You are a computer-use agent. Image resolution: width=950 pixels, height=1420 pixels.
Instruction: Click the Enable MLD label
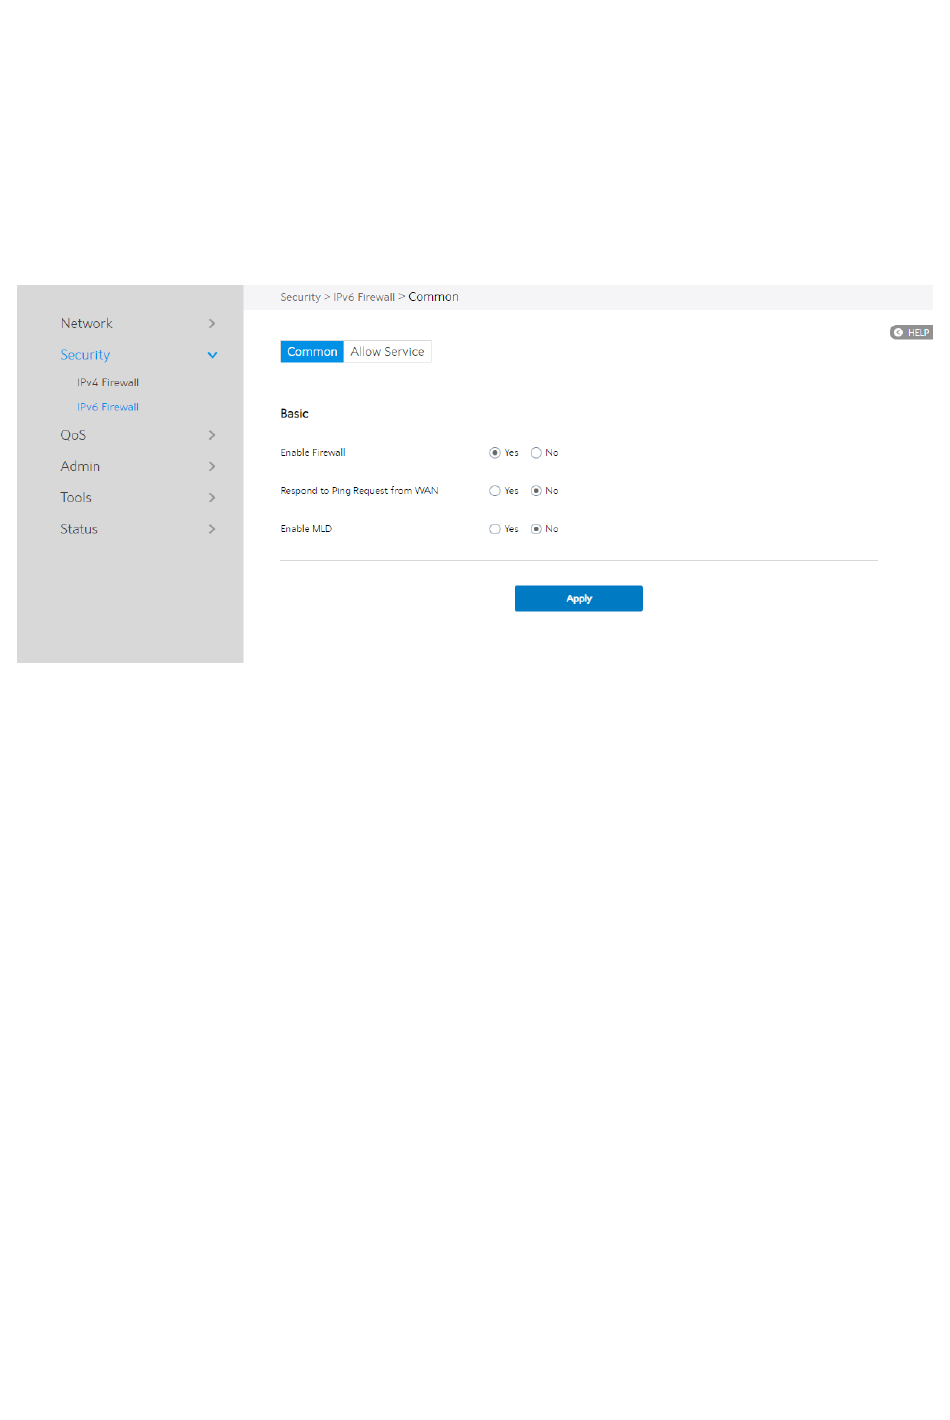pos(306,529)
